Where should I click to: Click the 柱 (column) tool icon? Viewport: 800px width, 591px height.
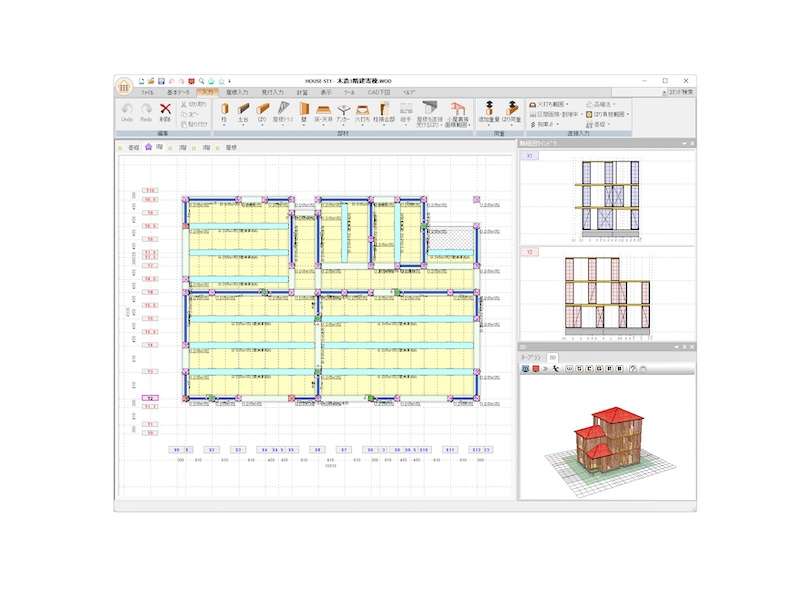(224, 109)
